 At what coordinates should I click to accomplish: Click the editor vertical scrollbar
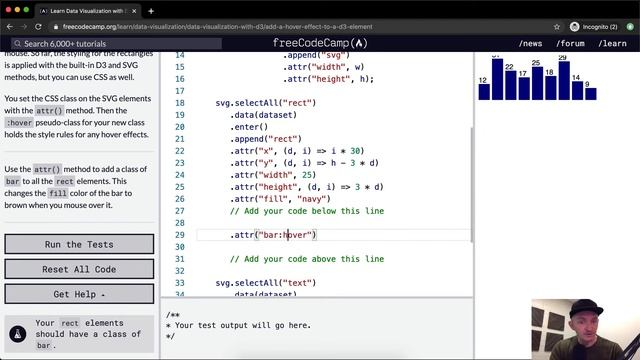(471, 184)
